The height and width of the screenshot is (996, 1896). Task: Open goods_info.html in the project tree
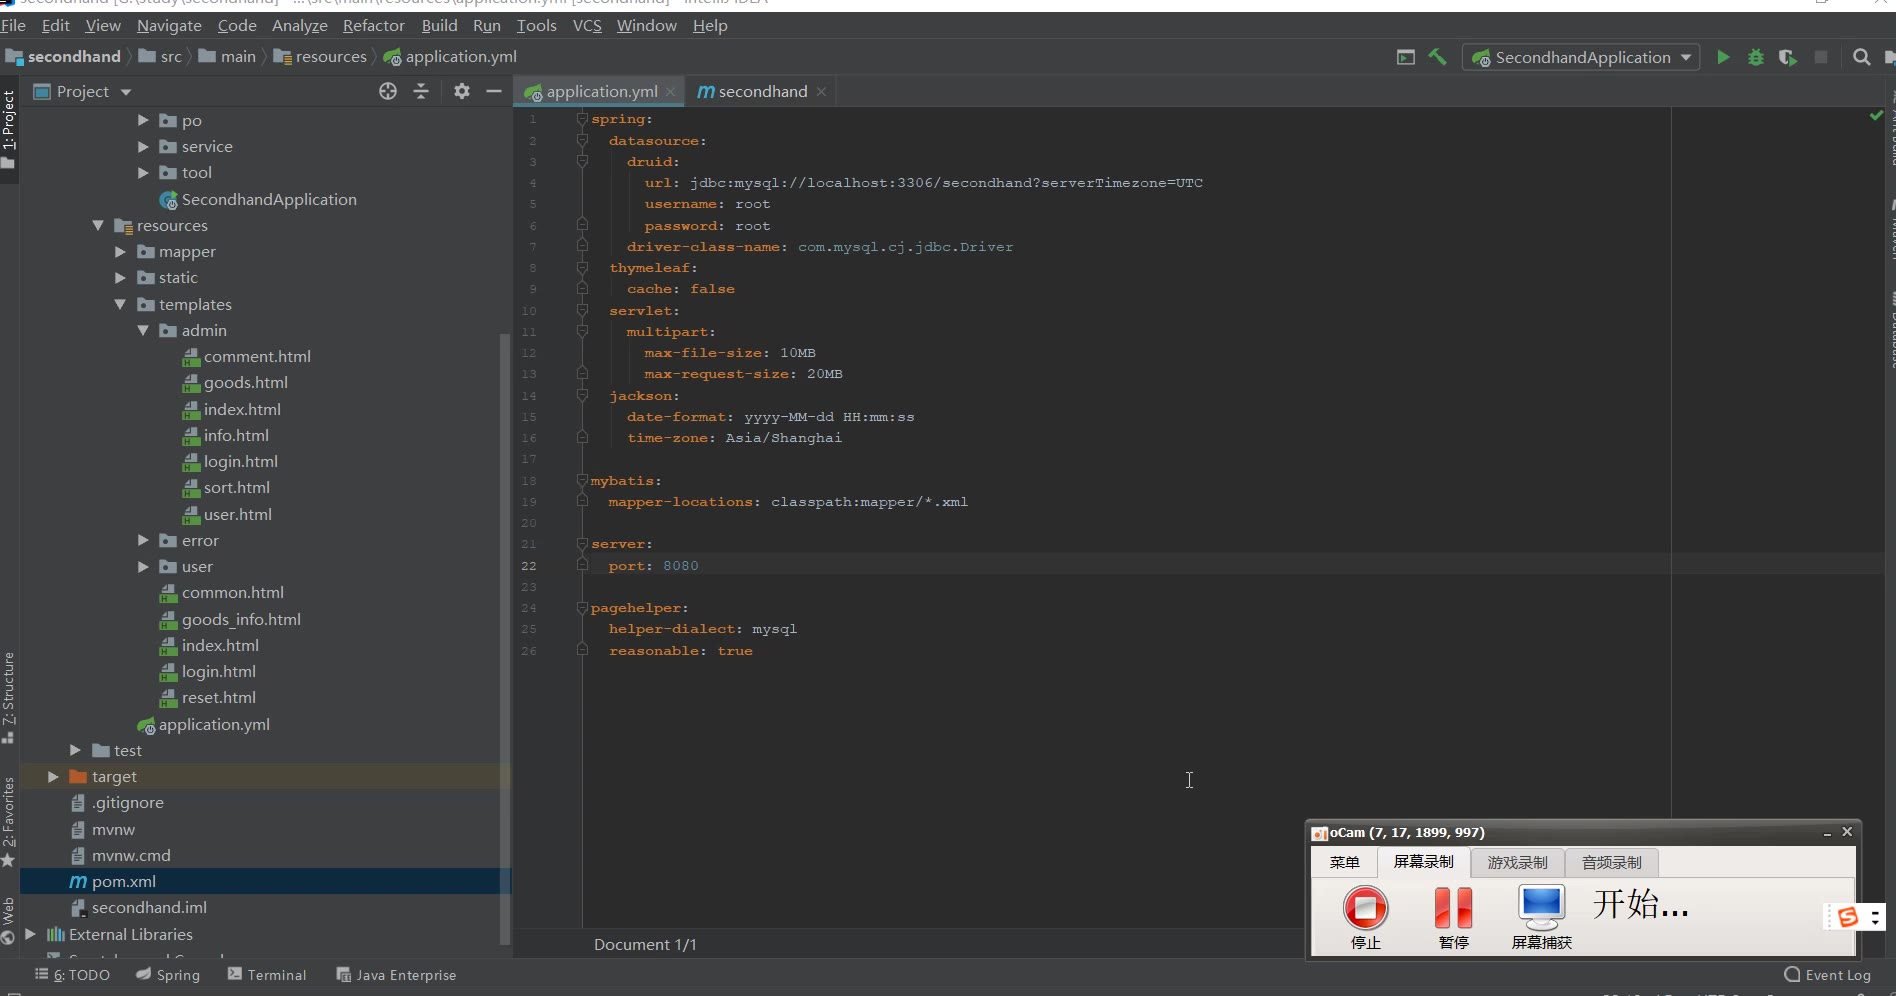[x=241, y=620]
